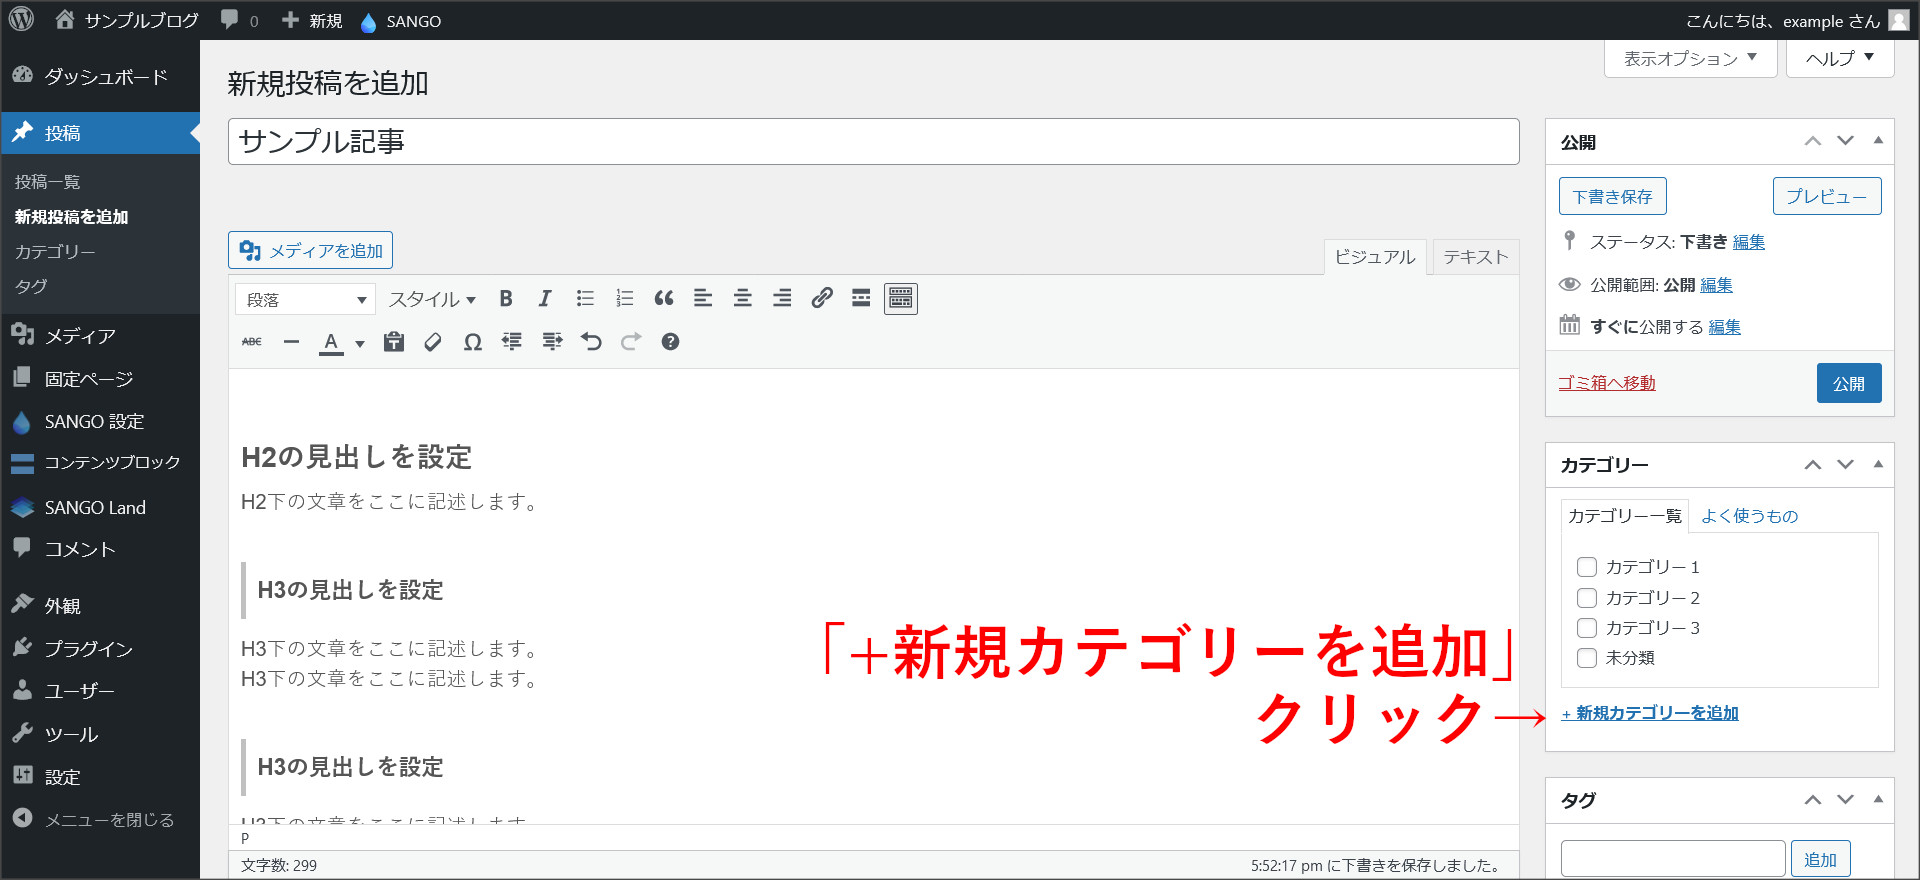Image resolution: width=1920 pixels, height=880 pixels.
Task: Click the clear formatting eraser icon
Action: pos(433,342)
